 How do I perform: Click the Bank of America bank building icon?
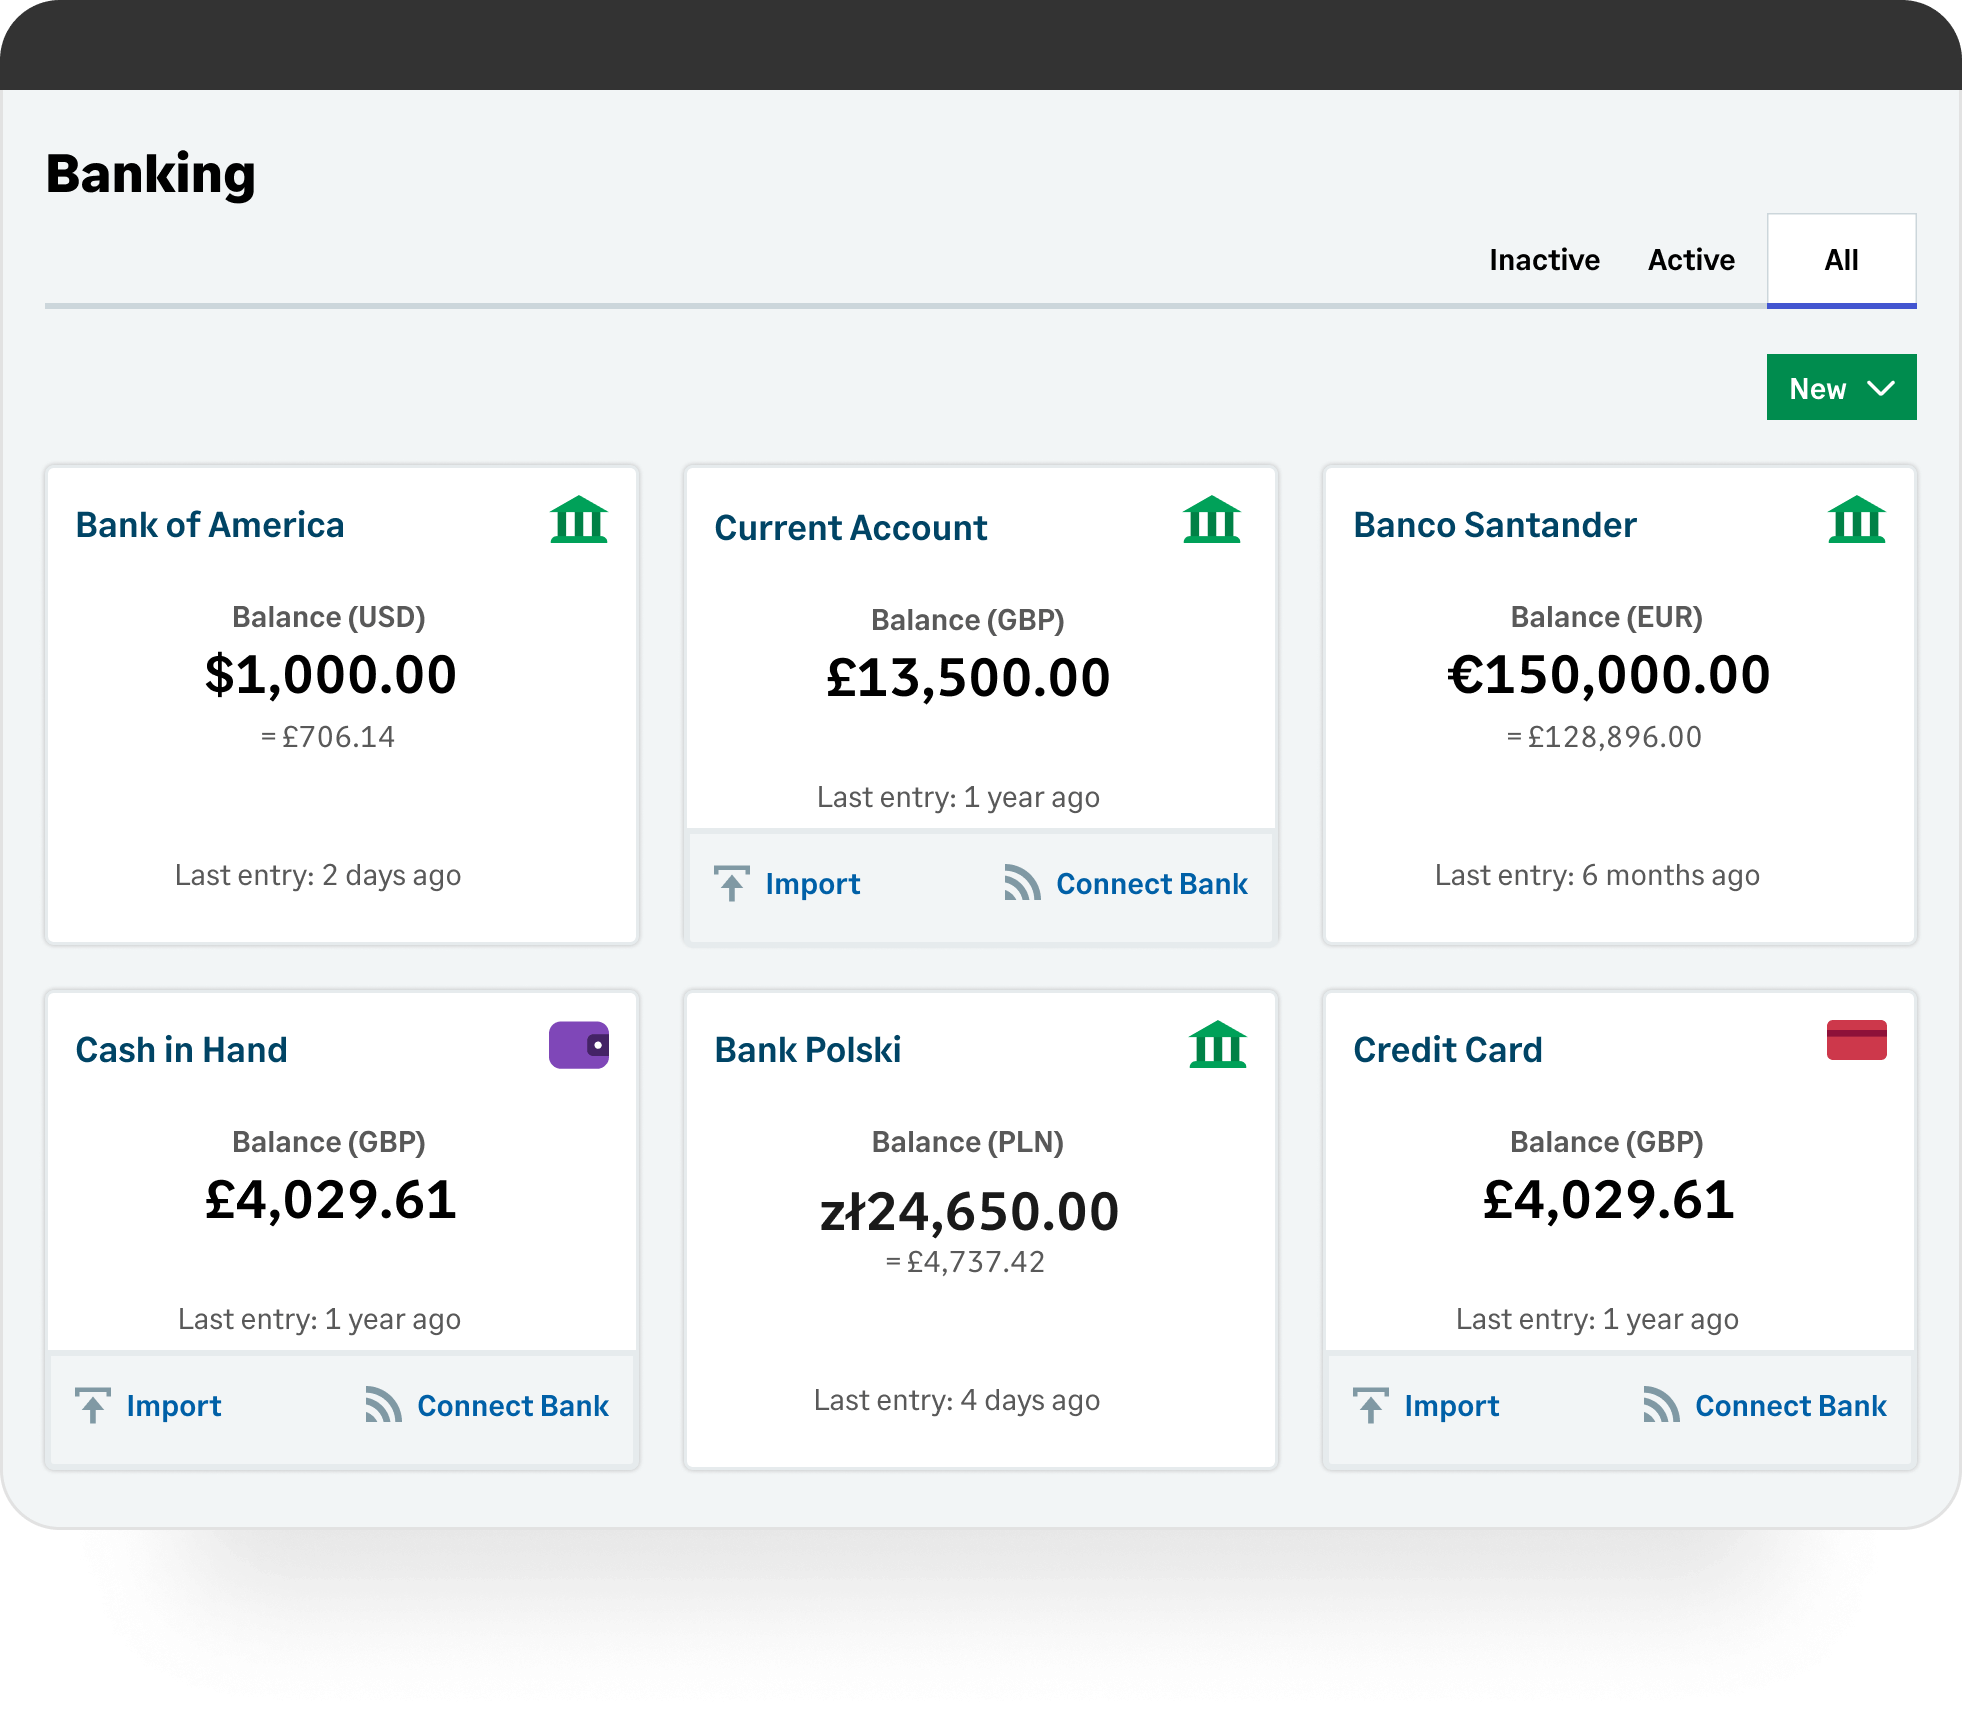[578, 520]
